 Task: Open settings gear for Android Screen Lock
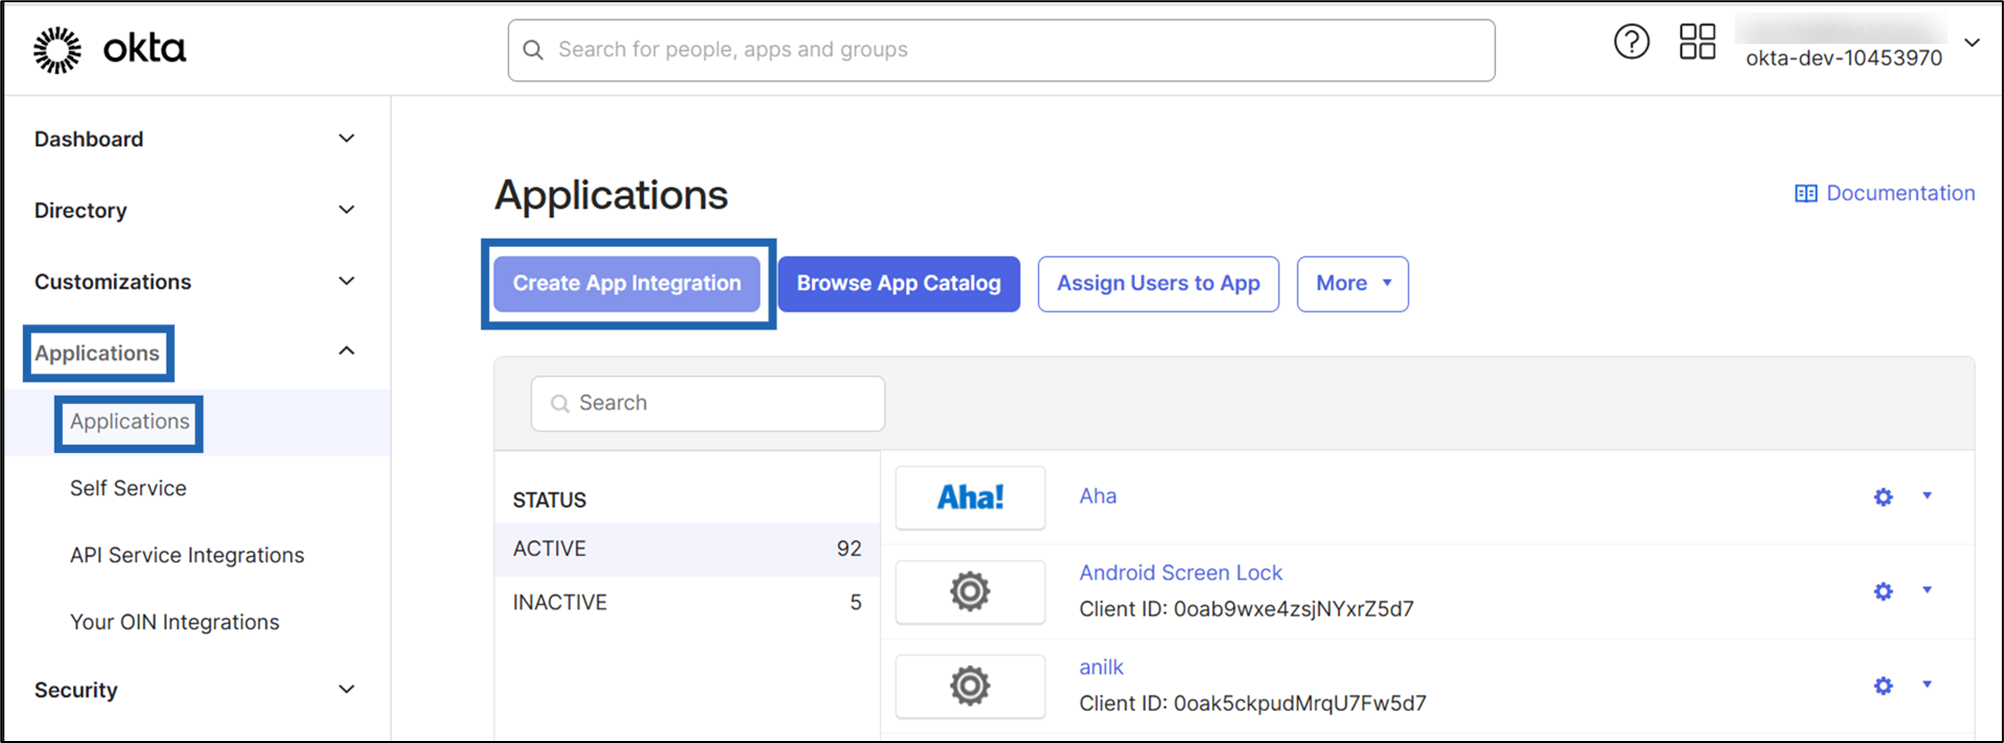(1883, 591)
